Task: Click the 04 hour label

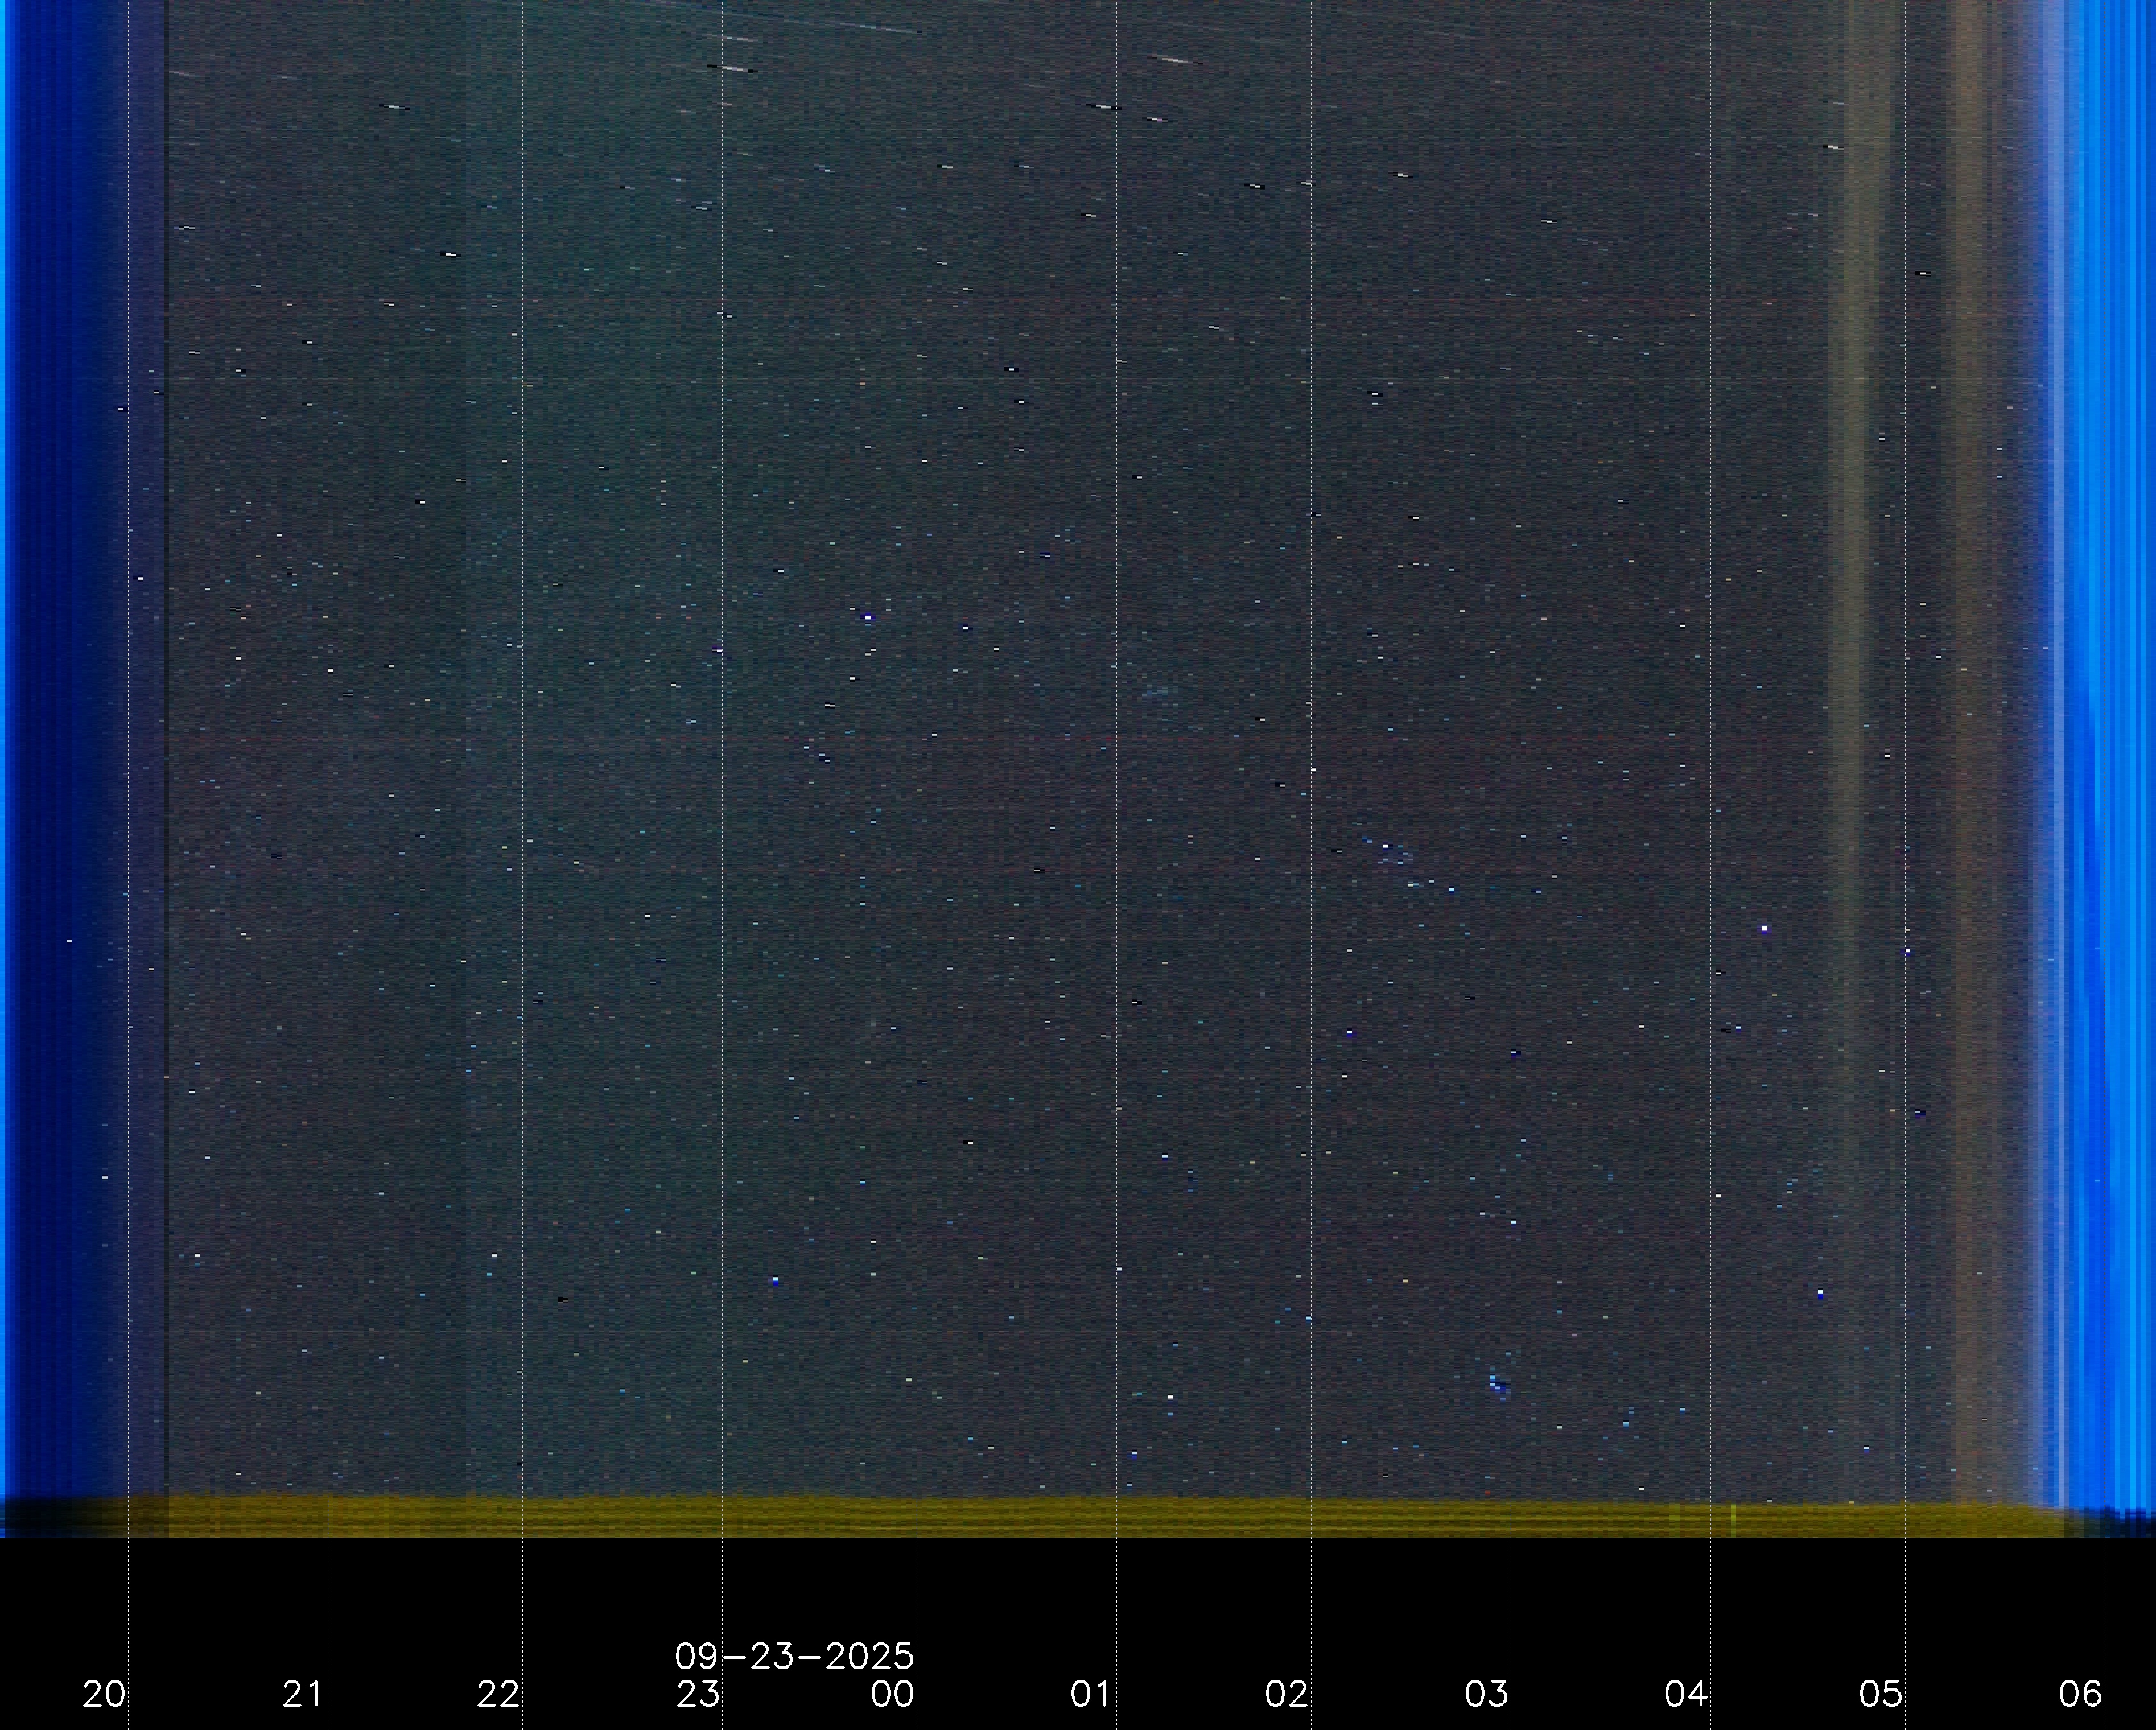Action: pos(1685,1694)
